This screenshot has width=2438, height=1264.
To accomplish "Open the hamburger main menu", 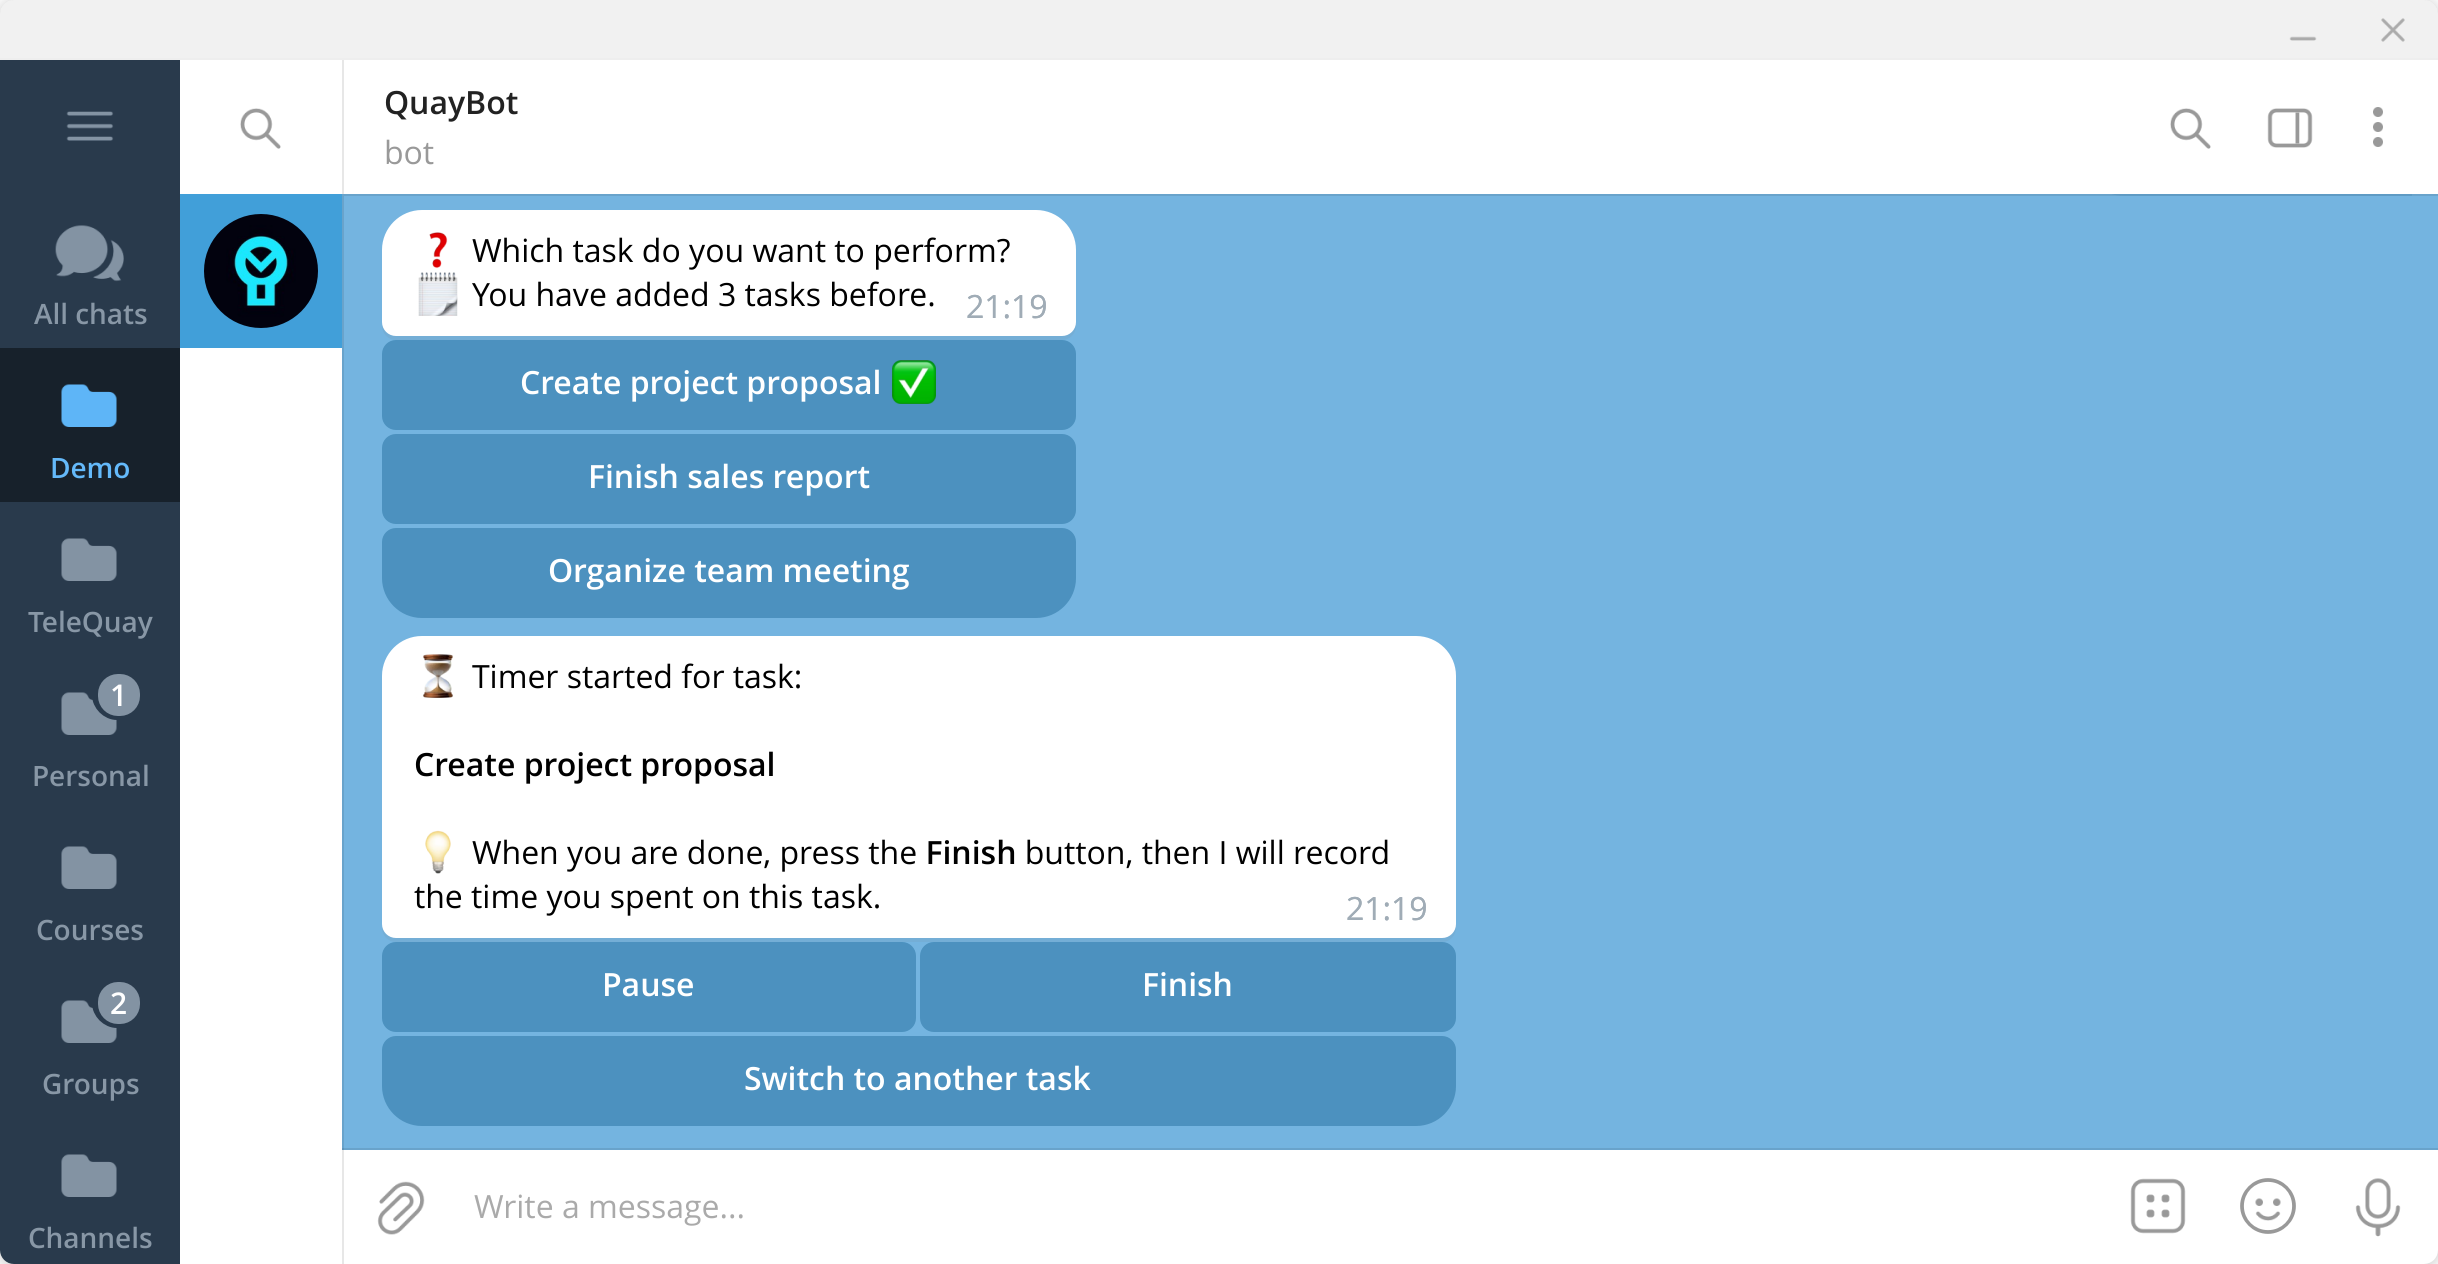I will click(x=90, y=126).
